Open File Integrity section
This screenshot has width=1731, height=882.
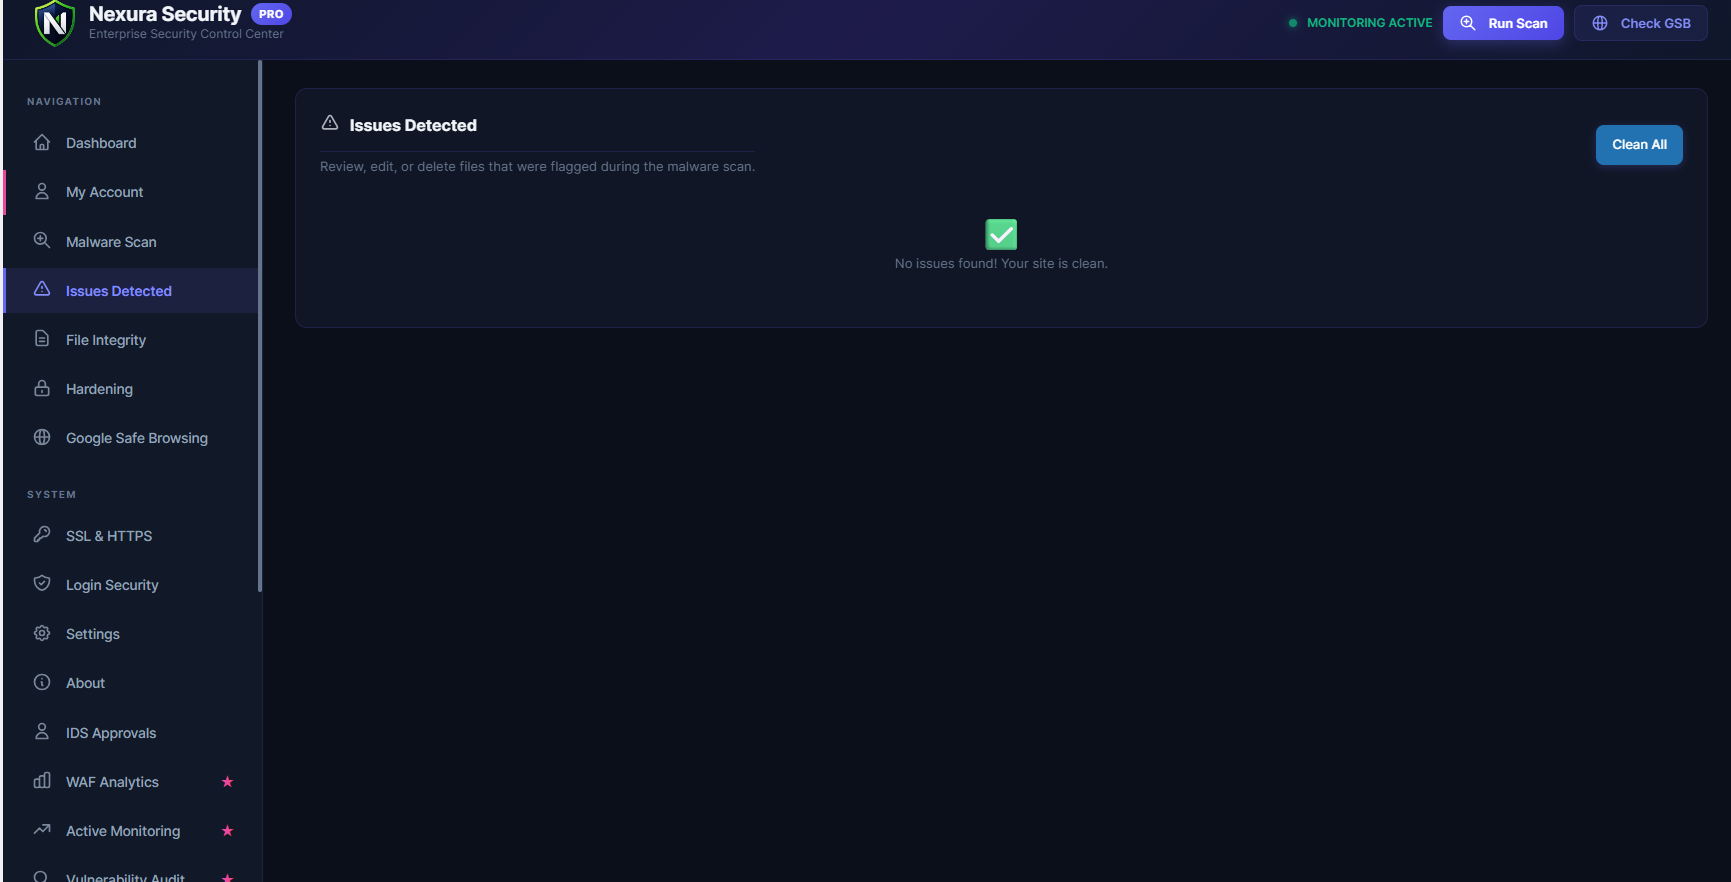131,340
